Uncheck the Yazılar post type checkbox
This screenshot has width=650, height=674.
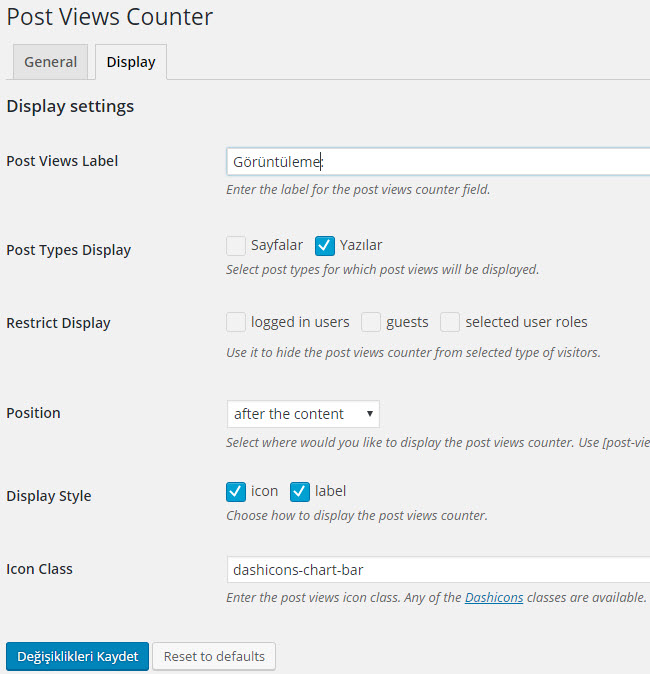pyautogui.click(x=325, y=245)
